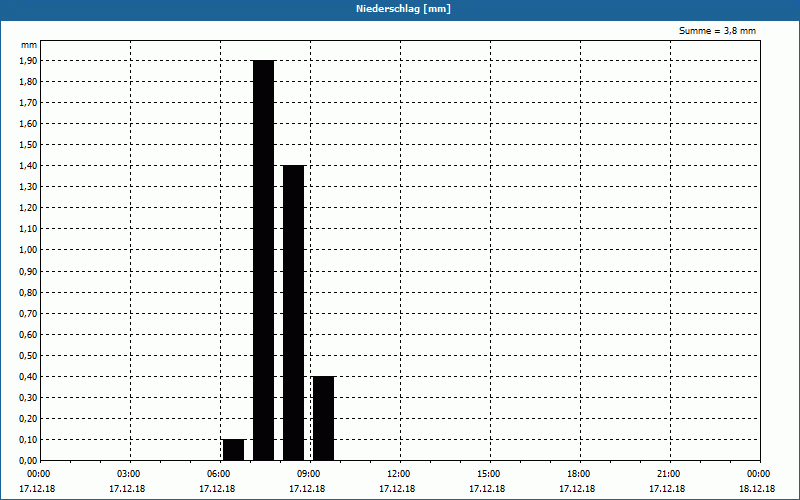Choose the 21:00 time label
The width and height of the screenshot is (800, 500).
coord(668,474)
